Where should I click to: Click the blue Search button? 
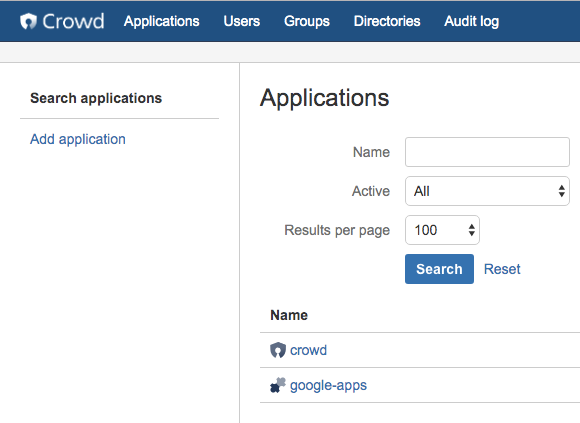tap(439, 269)
